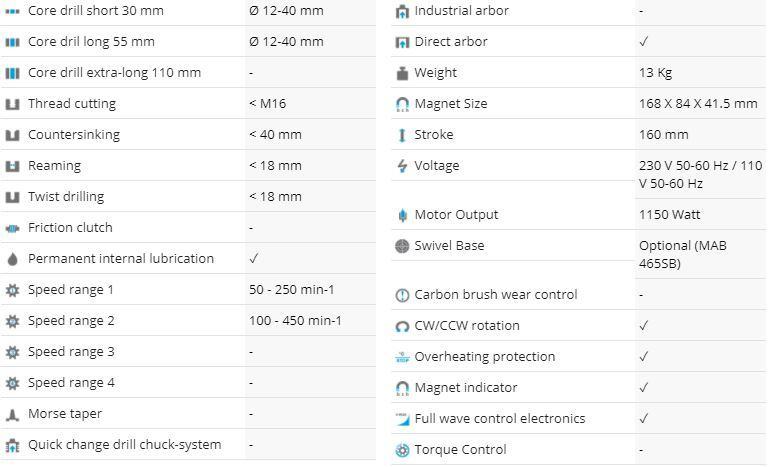768x467 pixels.
Task: Click the Core drill short 30 mm icon
Action: click(12, 11)
